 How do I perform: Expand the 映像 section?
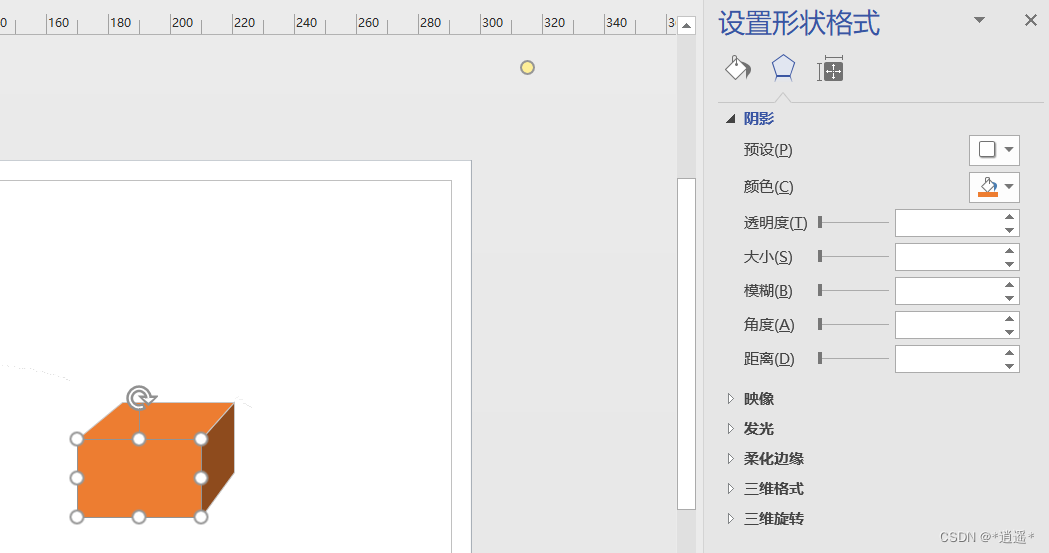coord(731,399)
